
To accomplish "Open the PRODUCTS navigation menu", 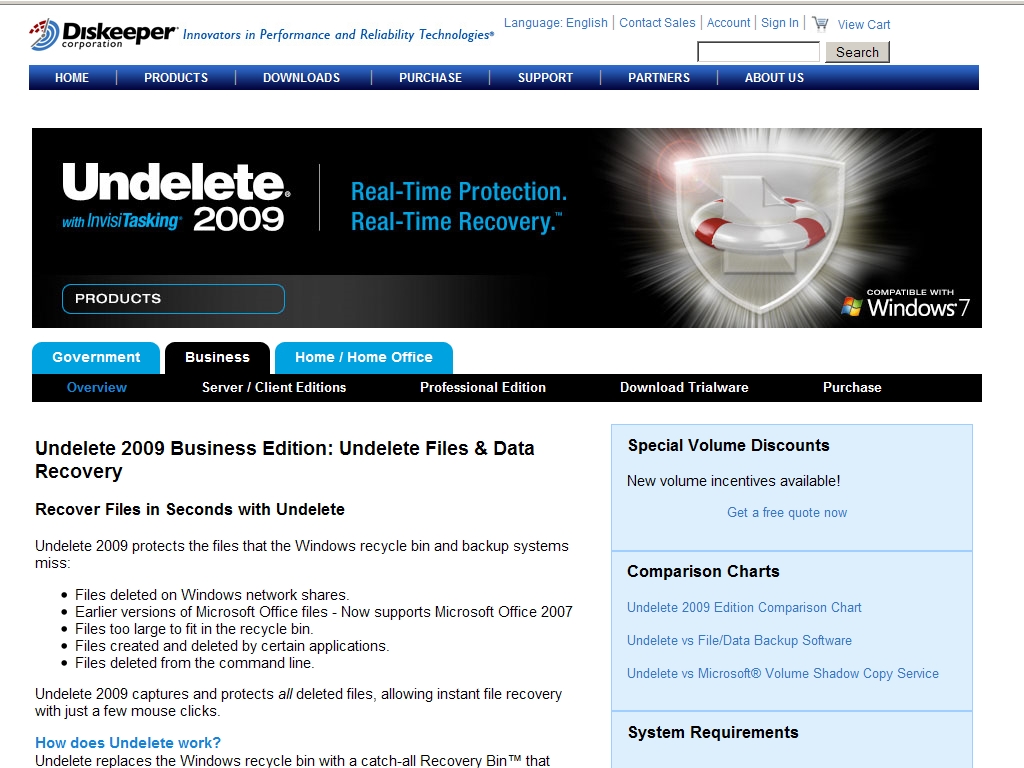I will tap(176, 78).
